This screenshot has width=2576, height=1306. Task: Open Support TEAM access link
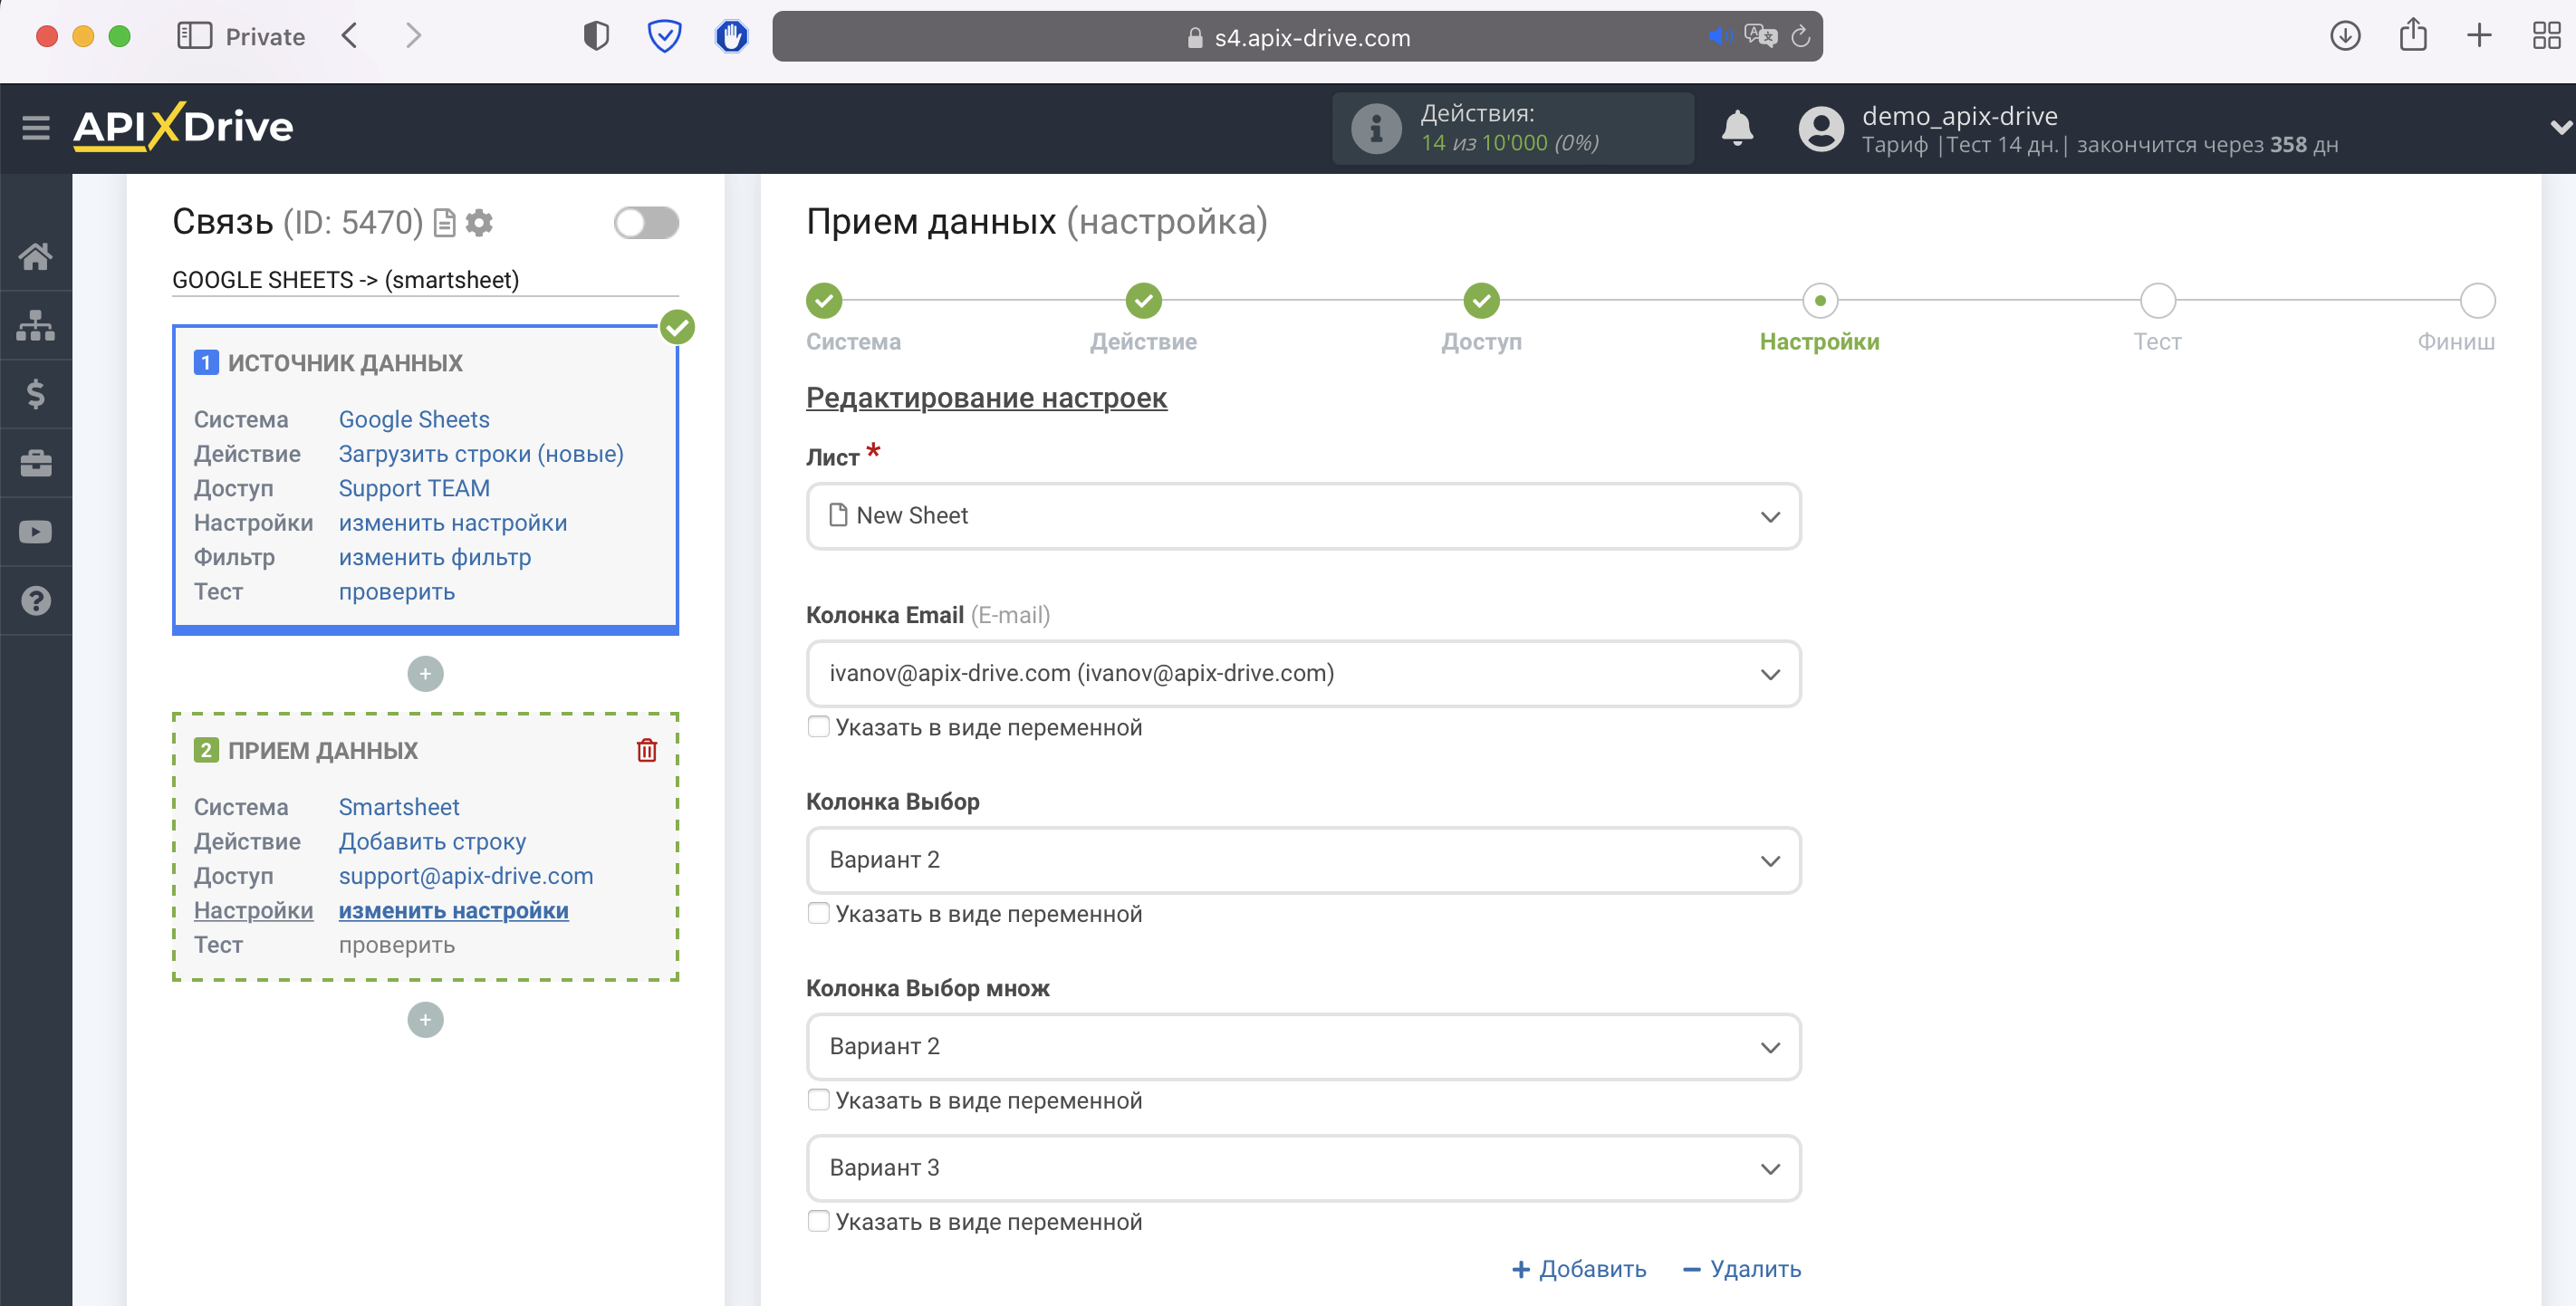414,488
